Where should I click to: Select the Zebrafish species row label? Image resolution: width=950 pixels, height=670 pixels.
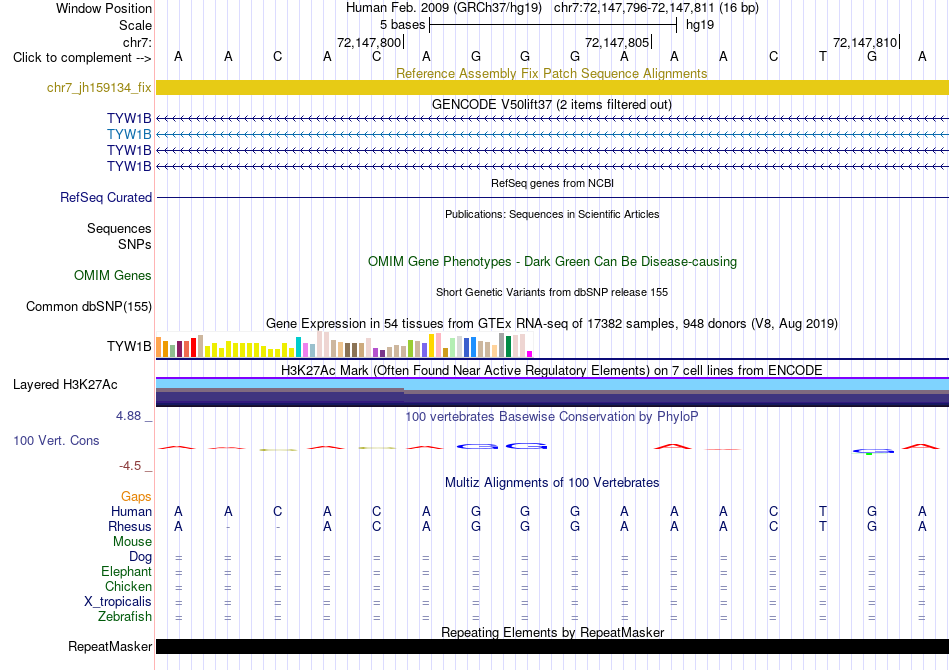pos(125,617)
